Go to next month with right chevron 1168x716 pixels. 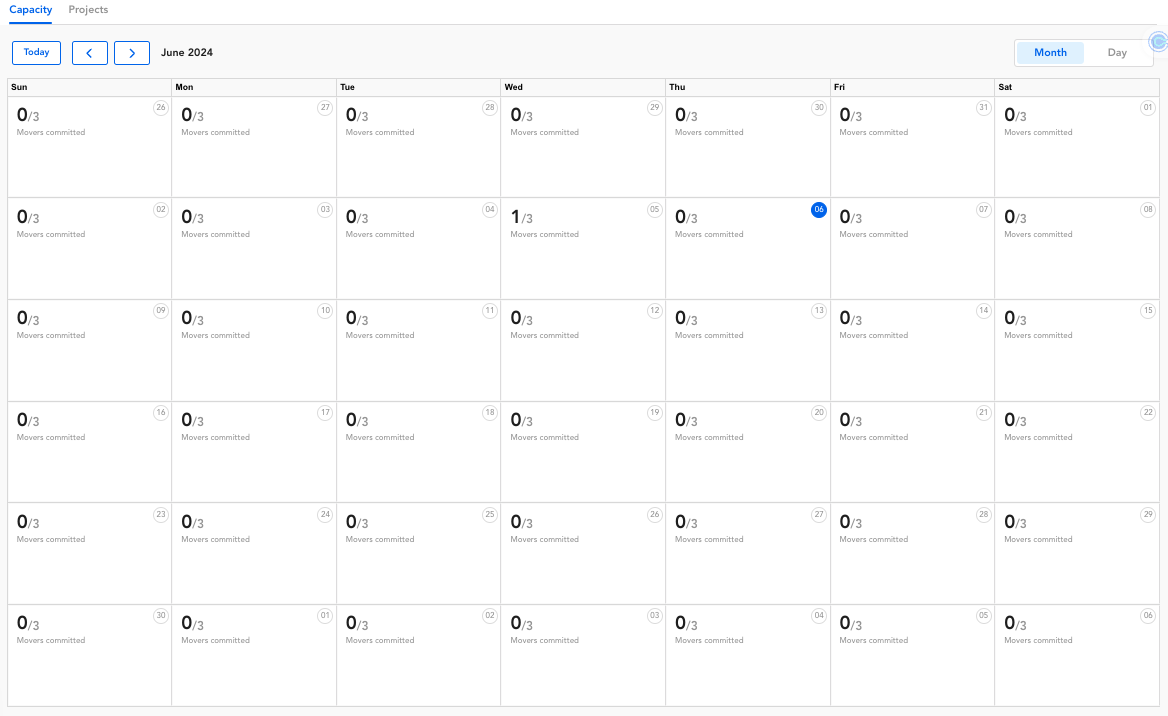[132, 53]
